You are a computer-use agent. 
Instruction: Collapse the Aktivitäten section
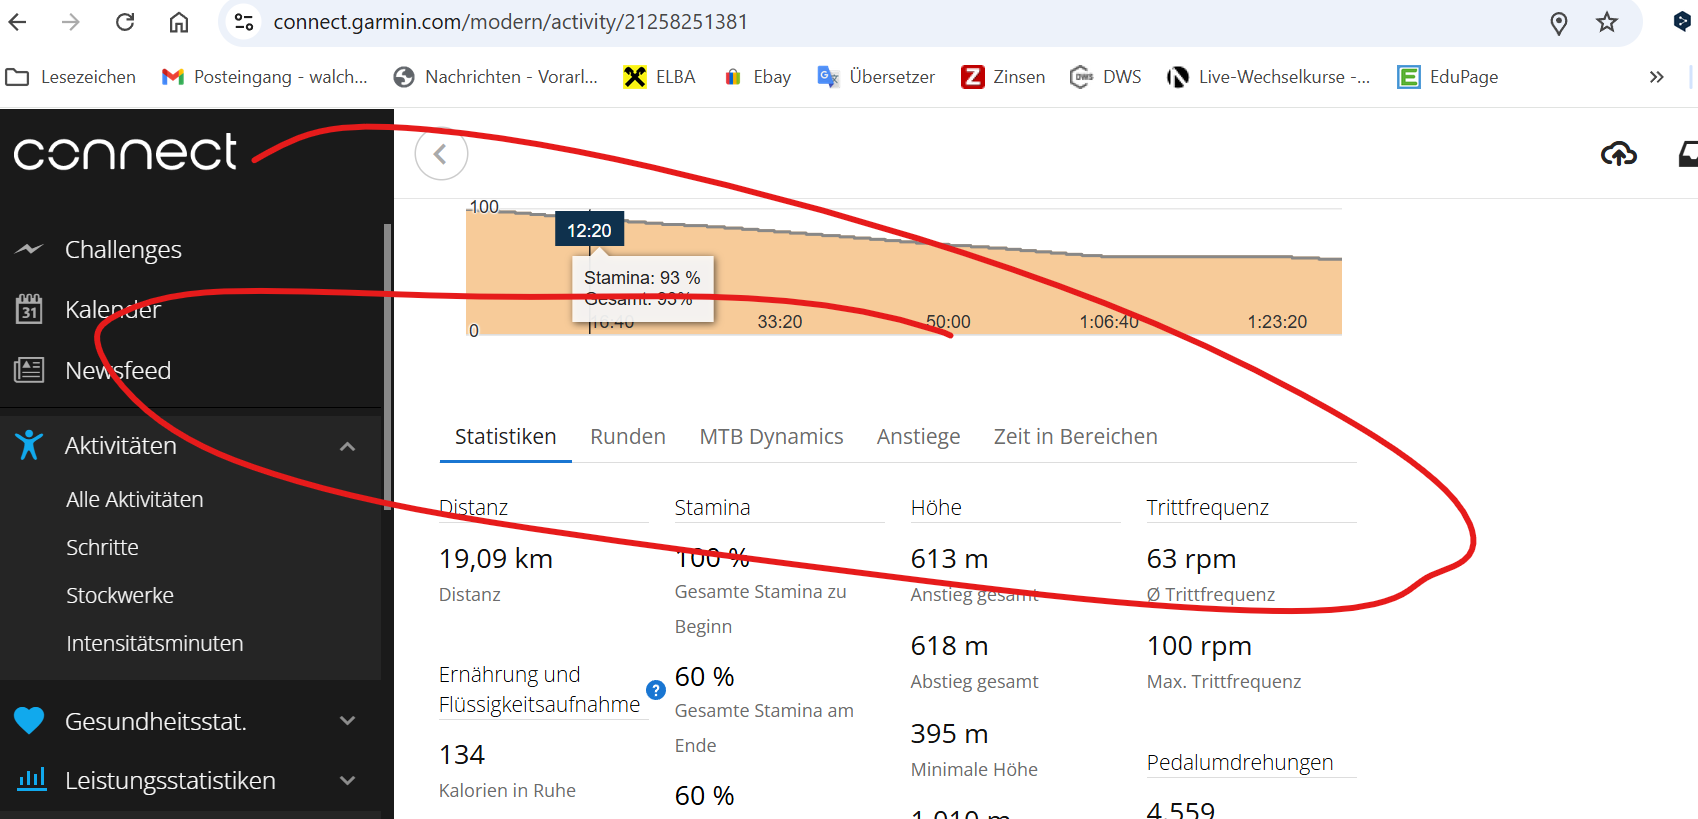click(347, 446)
